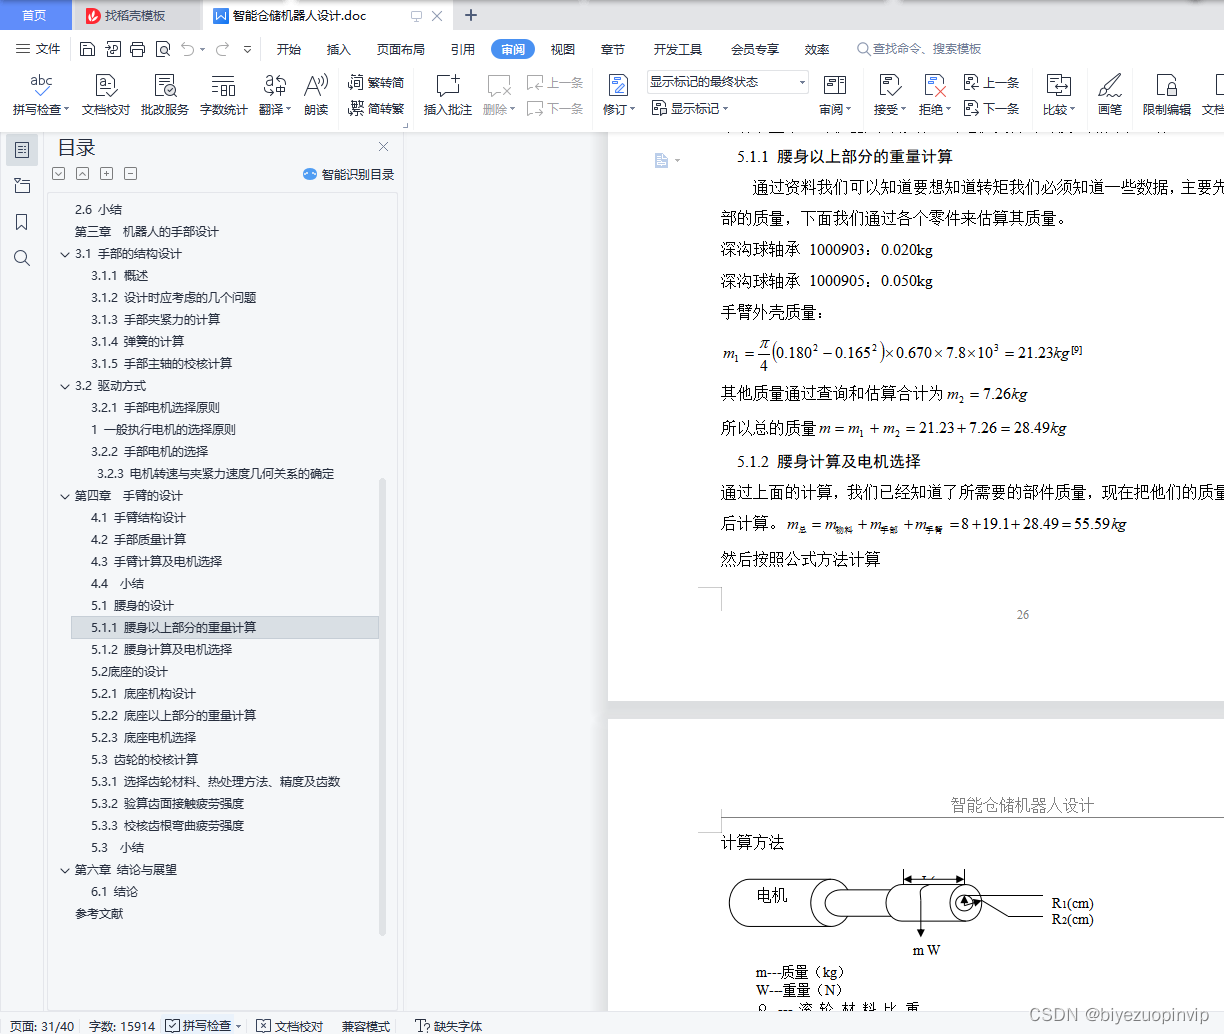Collapse 第四章 手臂的设计 tree node
The width and height of the screenshot is (1224, 1034).
pyautogui.click(x=65, y=496)
